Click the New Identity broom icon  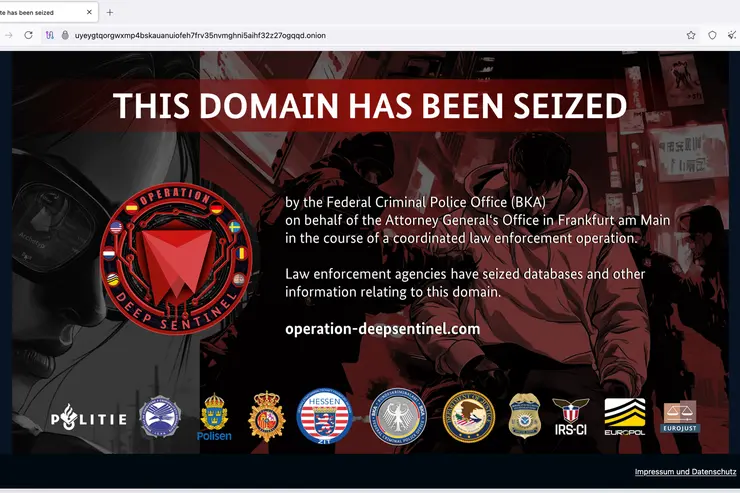coord(732,35)
